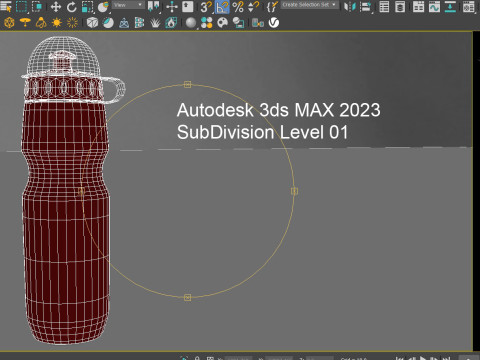480x360 pixels.
Task: Select the Select by Name tool
Action: [6, 6]
